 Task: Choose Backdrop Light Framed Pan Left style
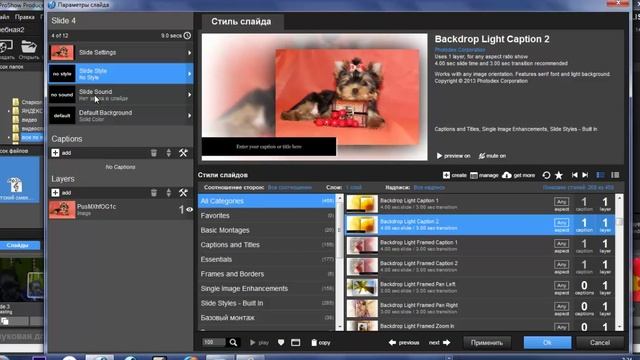click(x=480, y=287)
